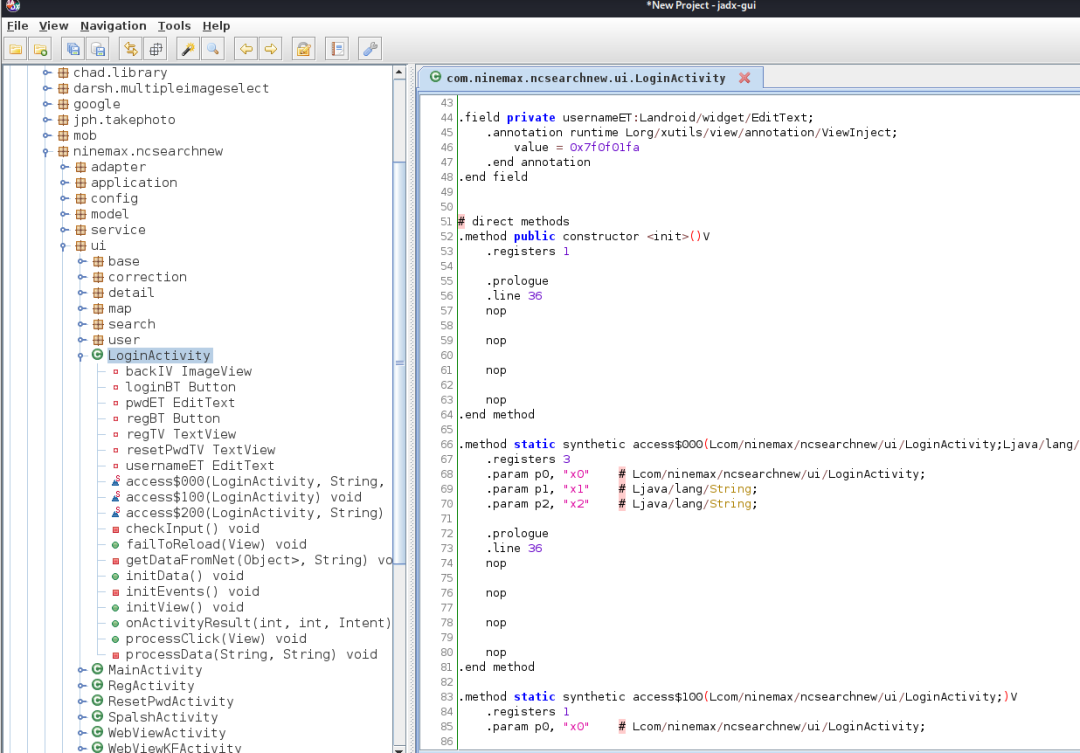Open the Tools menu
Viewport: 1080px width, 753px height.
click(x=174, y=26)
